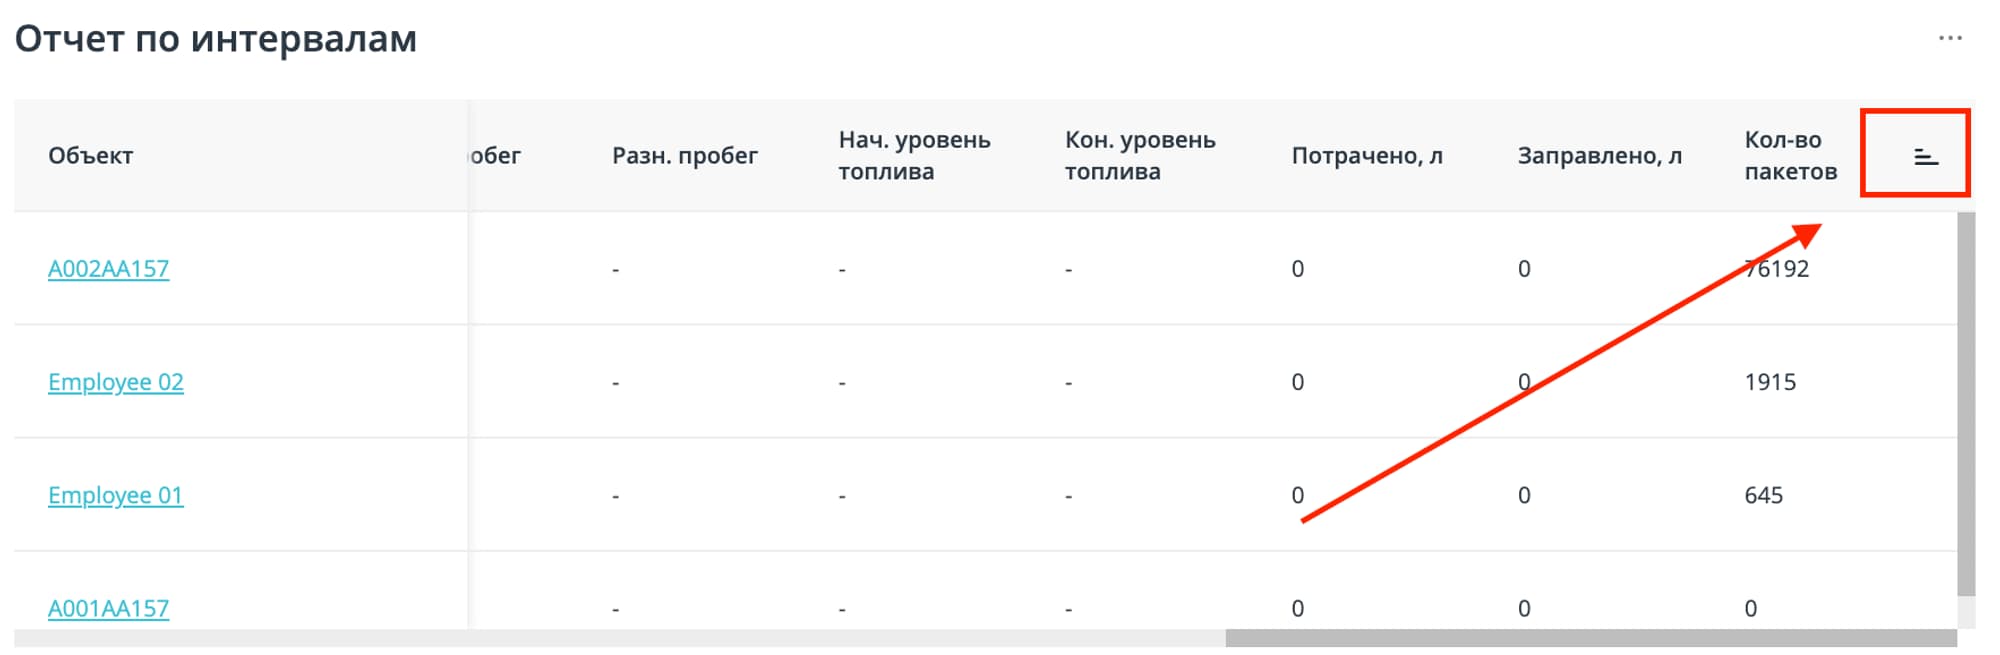Click the Потрачено value 0 in first row
The height and width of the screenshot is (655, 2000).
1297,268
